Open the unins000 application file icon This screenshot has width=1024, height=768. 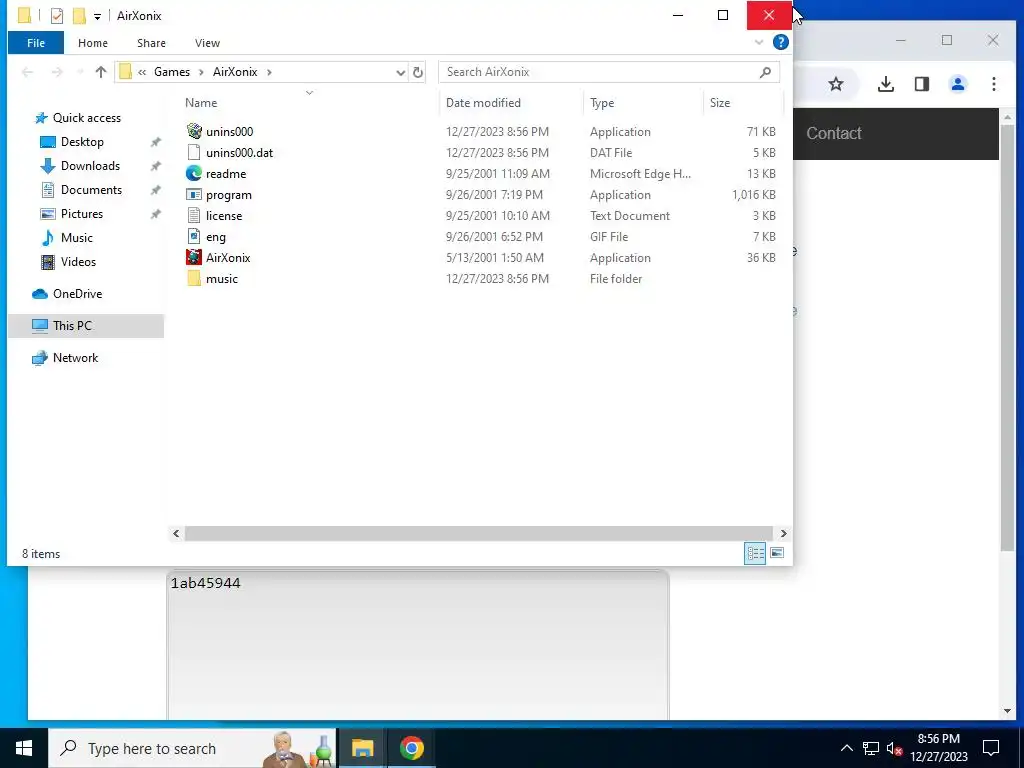pyautogui.click(x=194, y=131)
